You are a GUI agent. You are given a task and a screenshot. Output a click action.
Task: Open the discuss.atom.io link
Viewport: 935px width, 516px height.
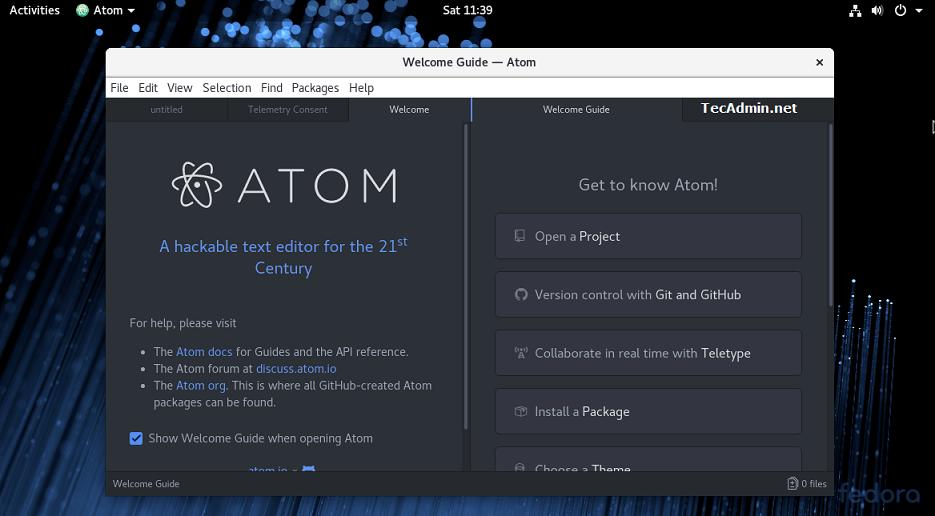(296, 369)
